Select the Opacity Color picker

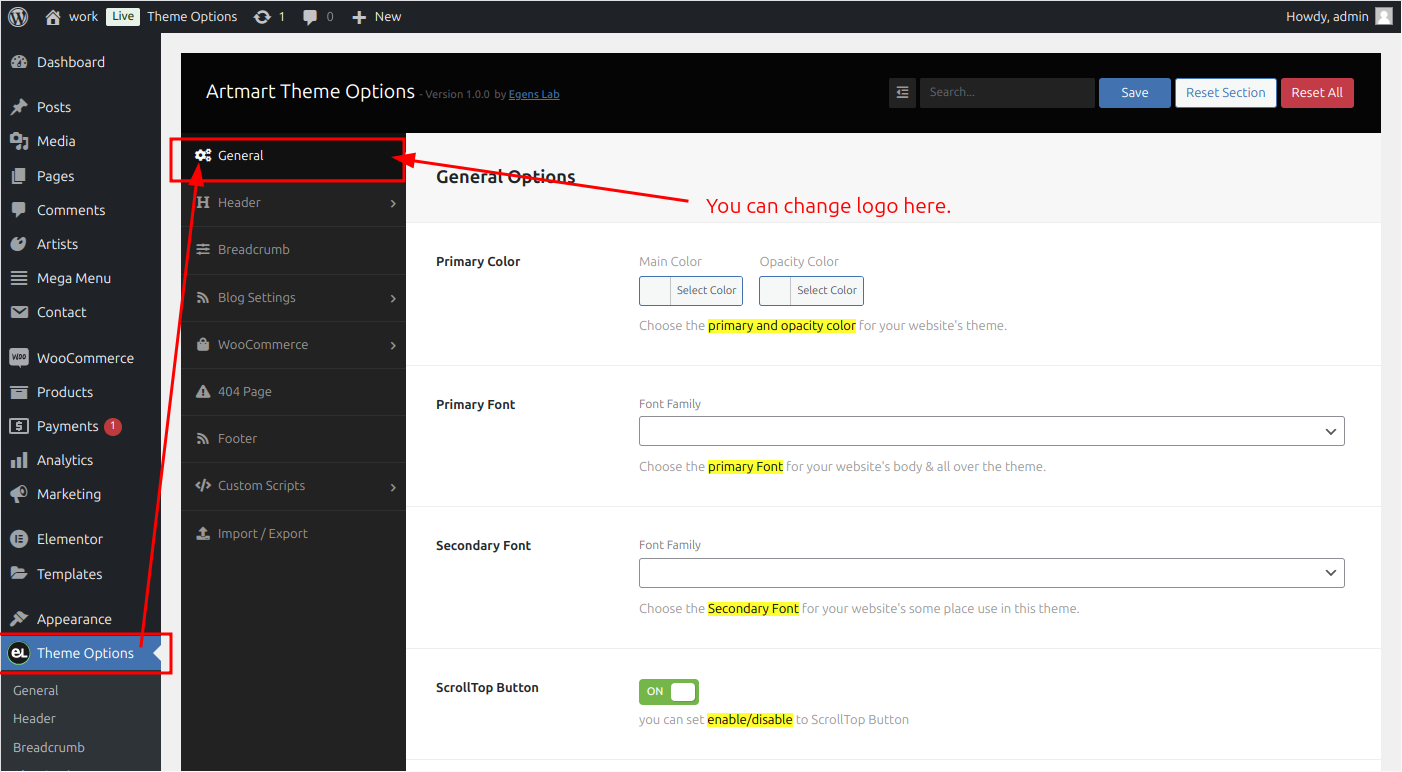[x=811, y=291]
